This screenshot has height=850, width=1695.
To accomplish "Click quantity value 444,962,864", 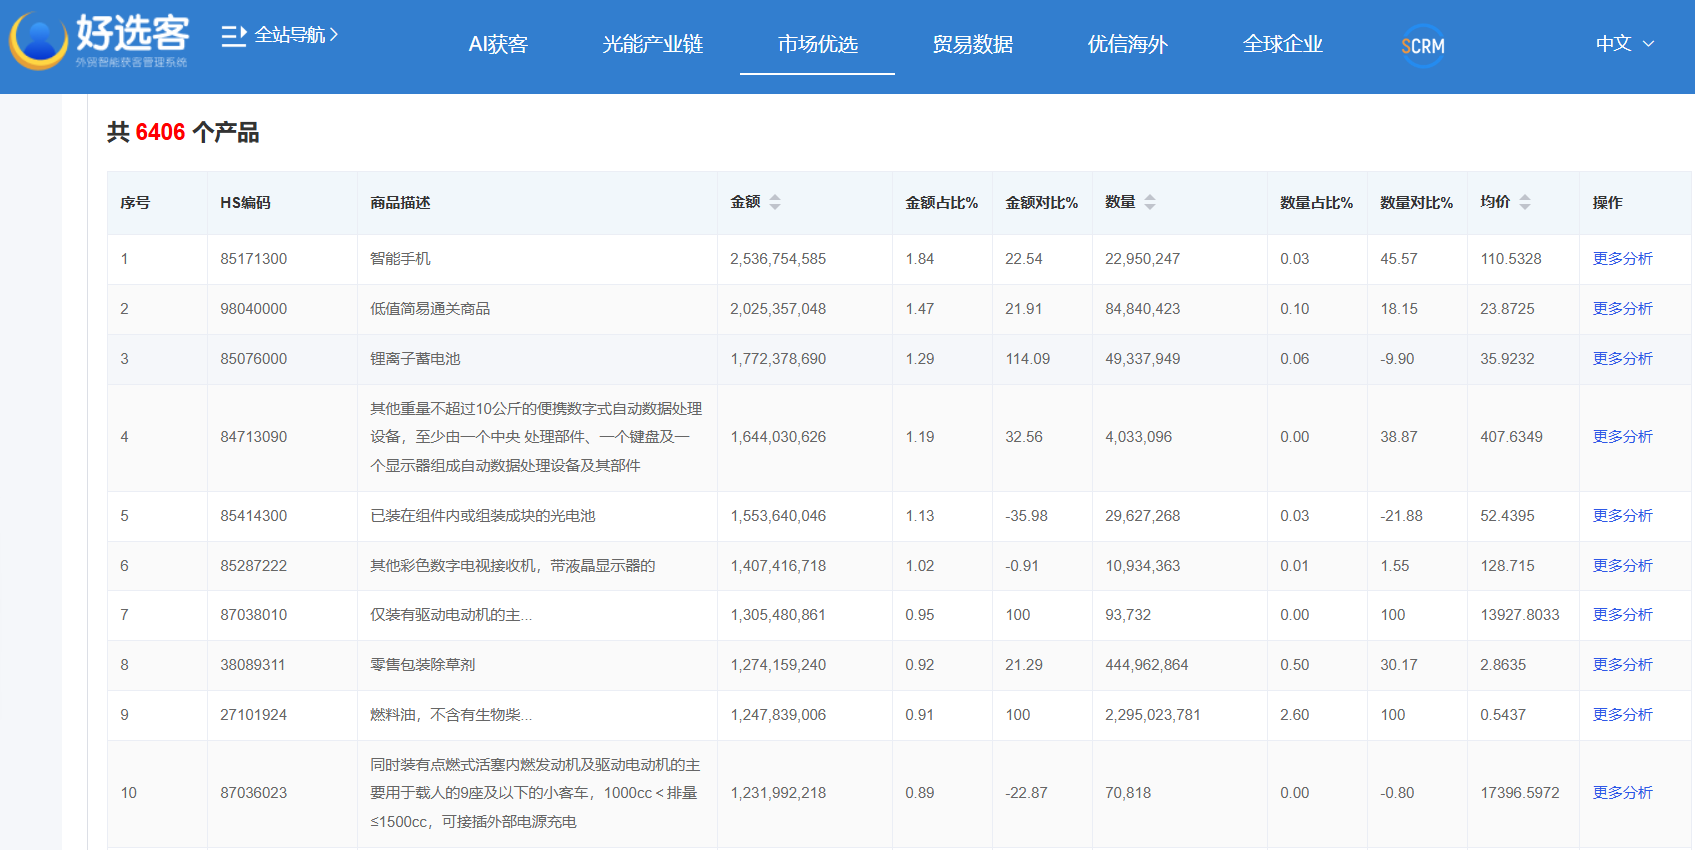I will click(1147, 665).
